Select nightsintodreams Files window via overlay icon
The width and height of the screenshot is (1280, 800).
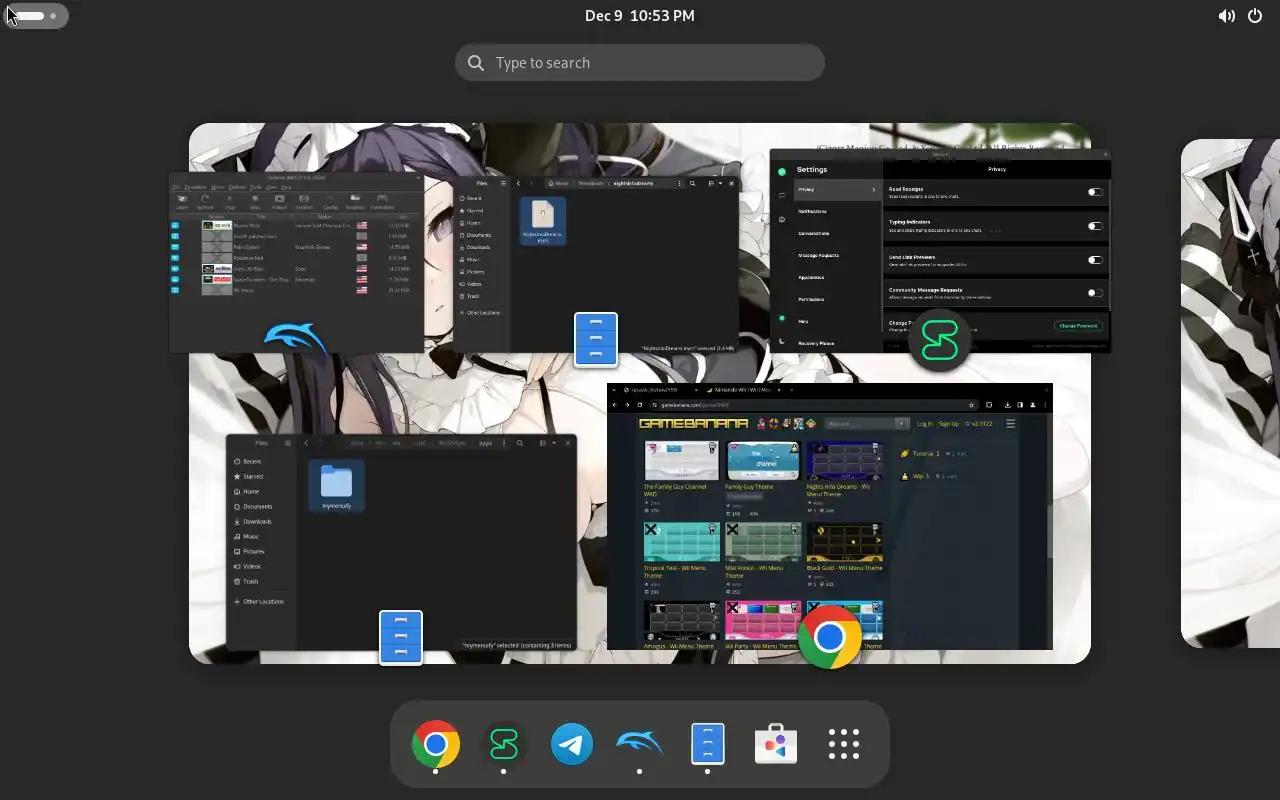click(x=596, y=339)
